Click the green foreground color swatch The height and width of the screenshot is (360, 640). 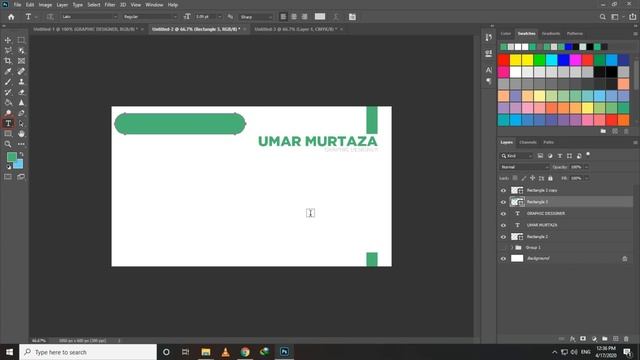click(11, 156)
